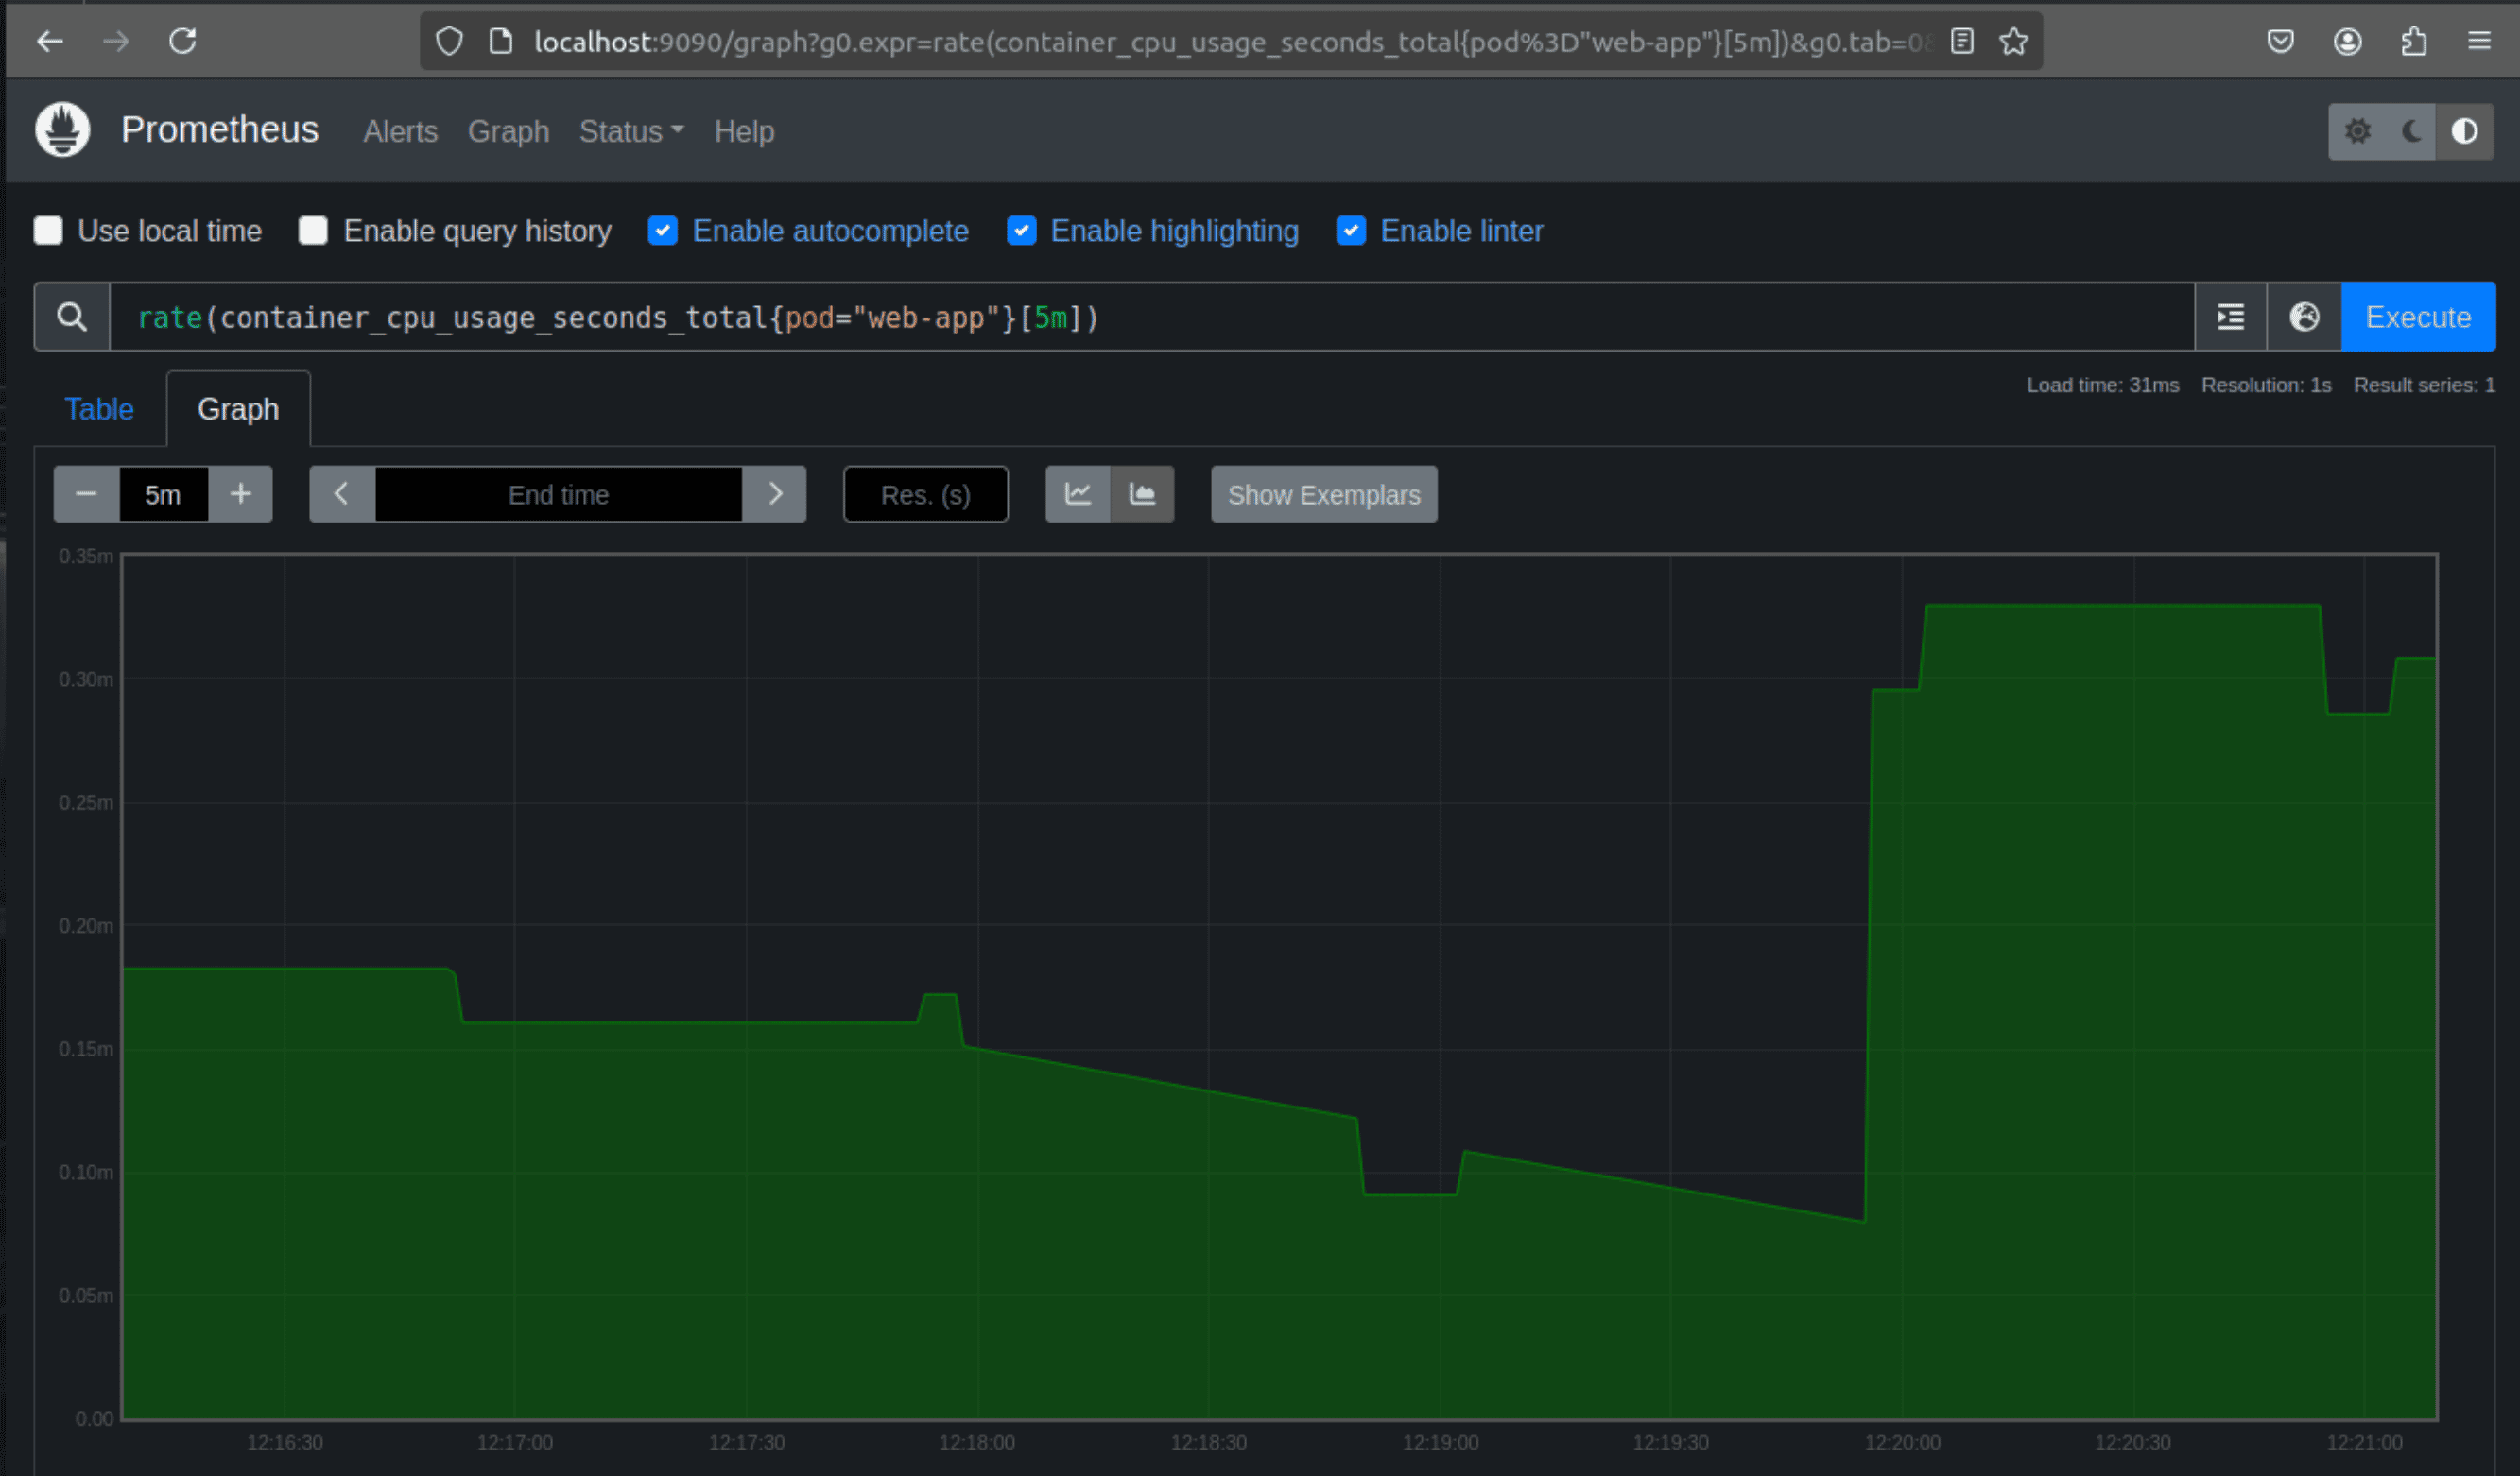Increase range with plus button
The image size is (2520, 1476).
tap(240, 494)
